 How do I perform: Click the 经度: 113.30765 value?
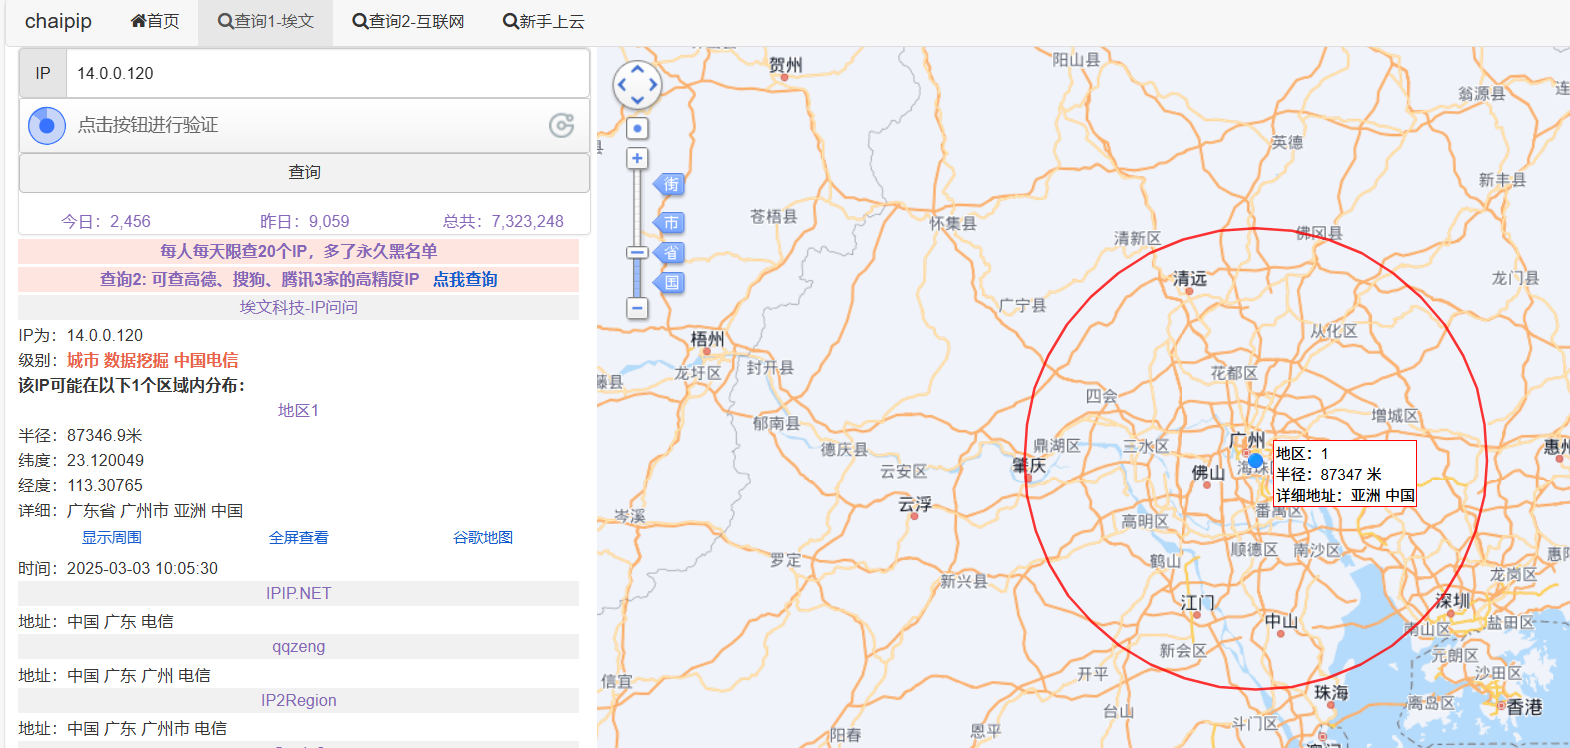tap(80, 485)
